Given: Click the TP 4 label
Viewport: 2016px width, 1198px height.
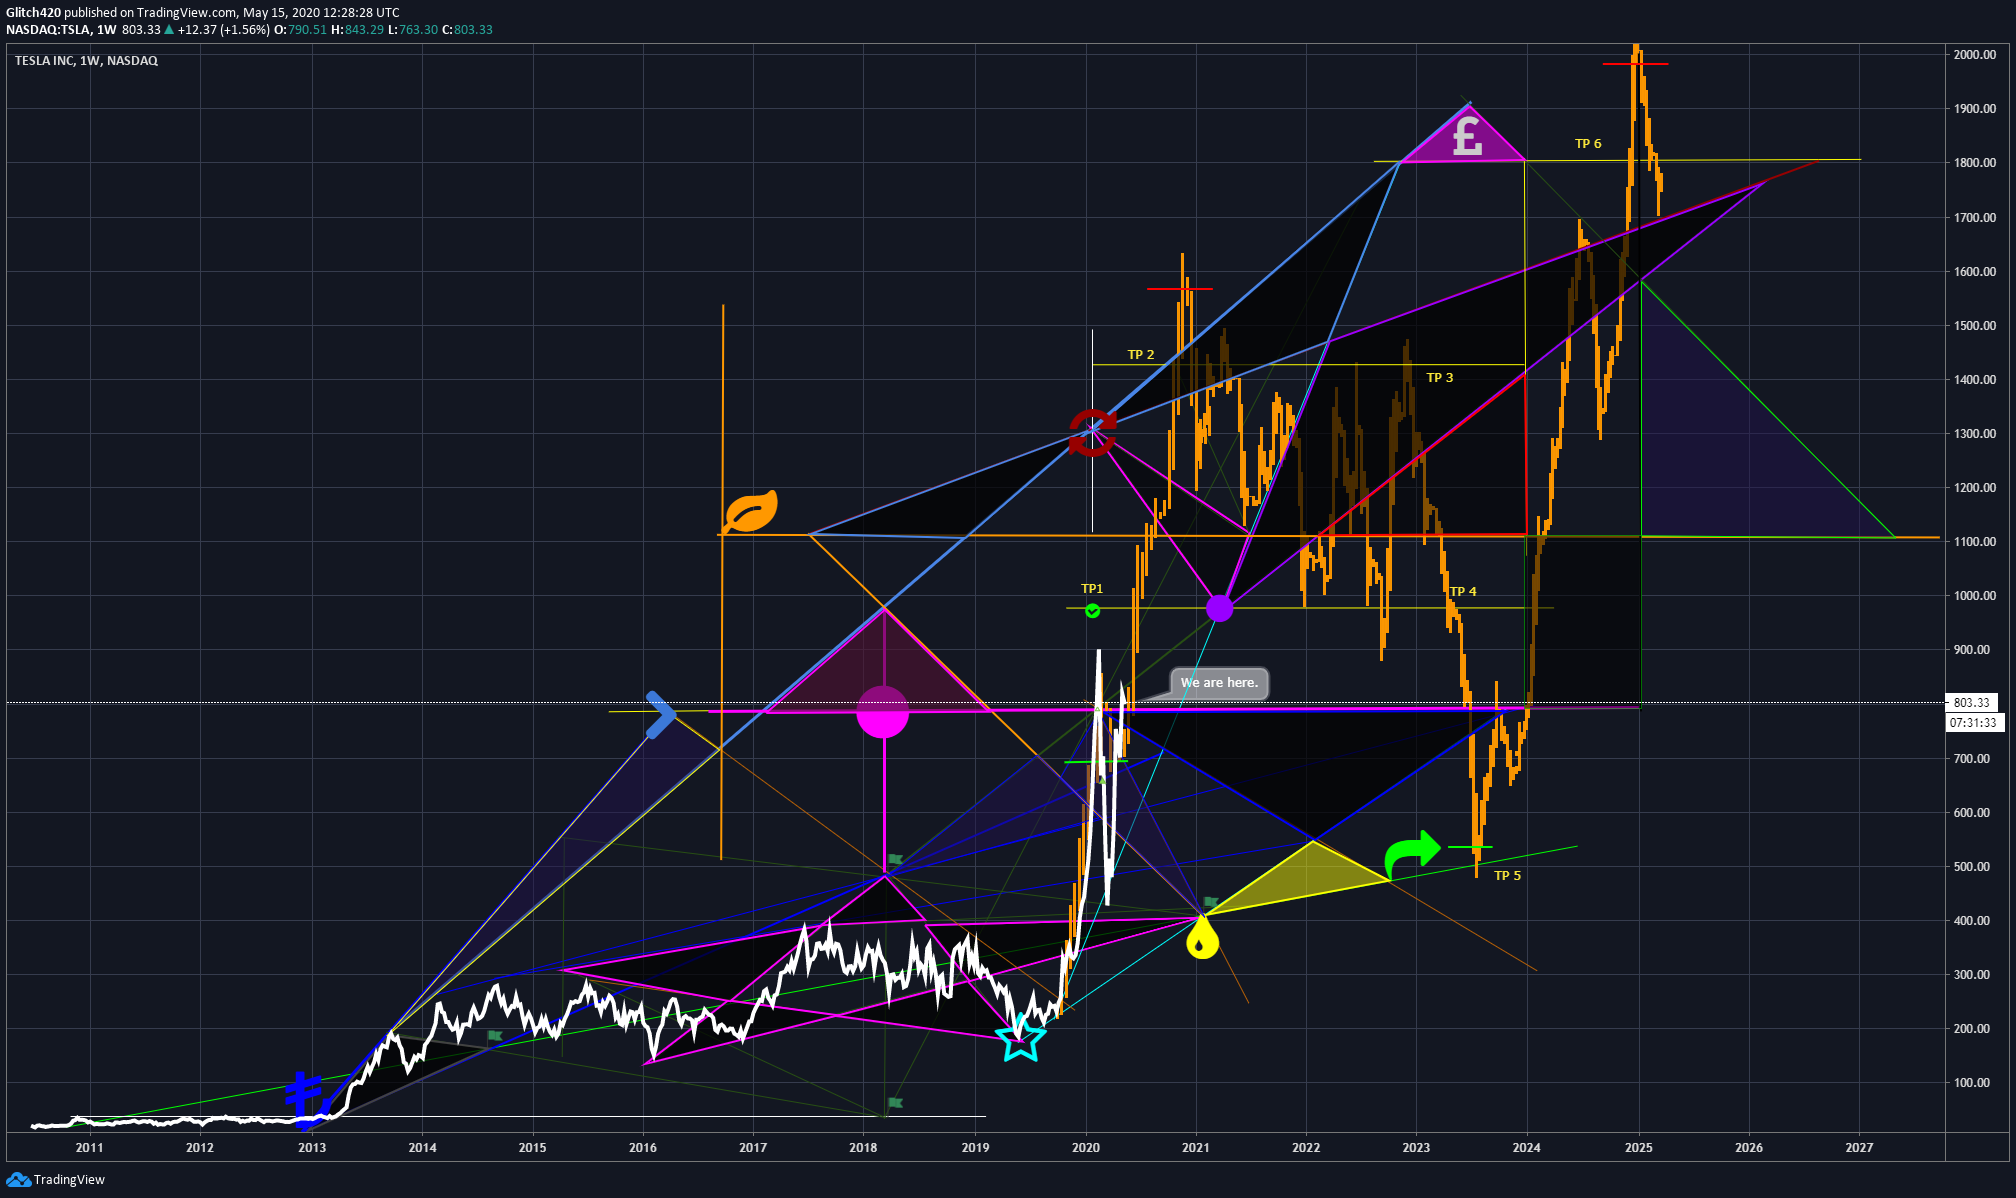Looking at the screenshot, I should click(x=1463, y=592).
